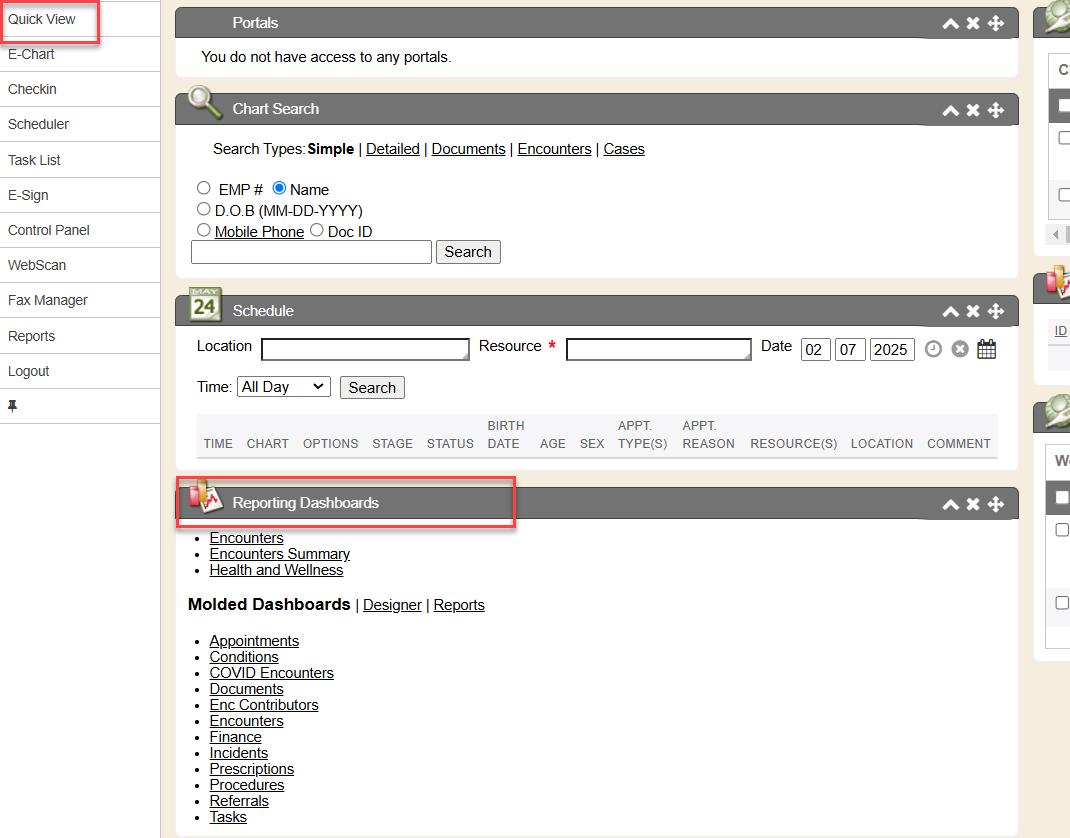This screenshot has width=1070, height=838.
Task: Click the chart search text field
Action: click(311, 252)
